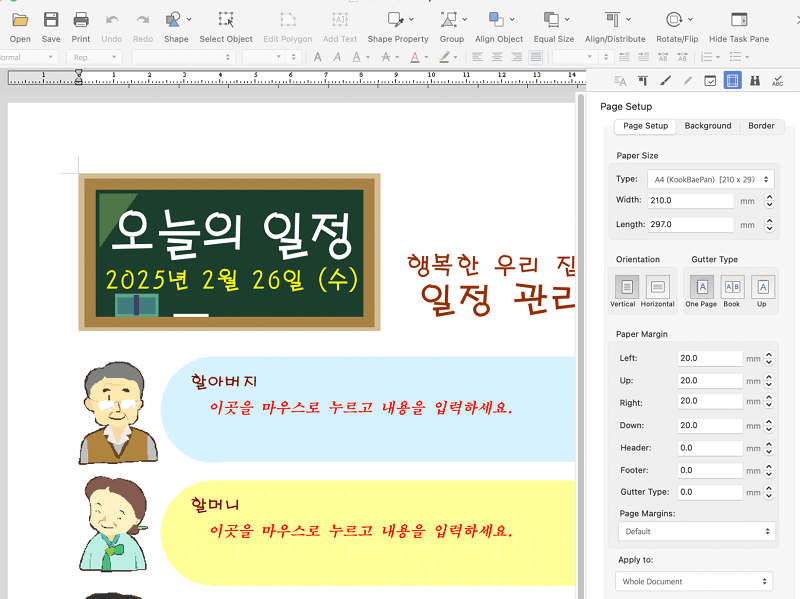Switch to the Background tab
Image resolution: width=800 pixels, height=599 pixels.
coord(708,126)
